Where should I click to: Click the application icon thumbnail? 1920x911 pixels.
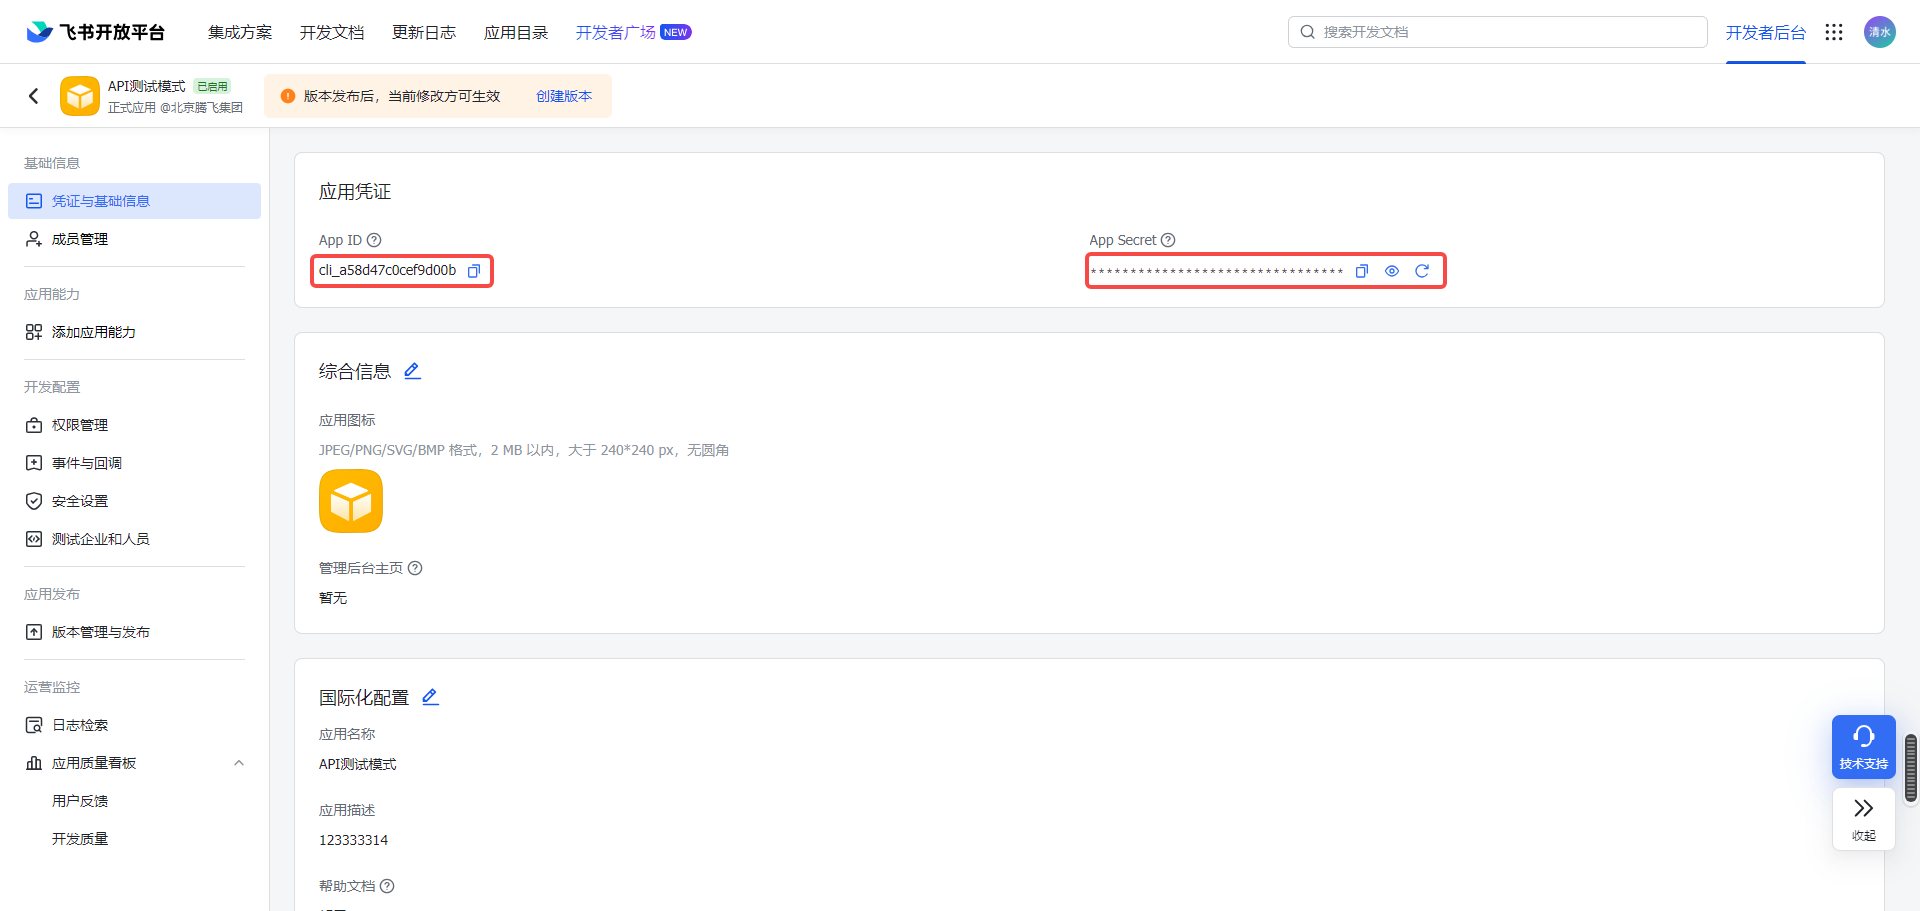351,501
